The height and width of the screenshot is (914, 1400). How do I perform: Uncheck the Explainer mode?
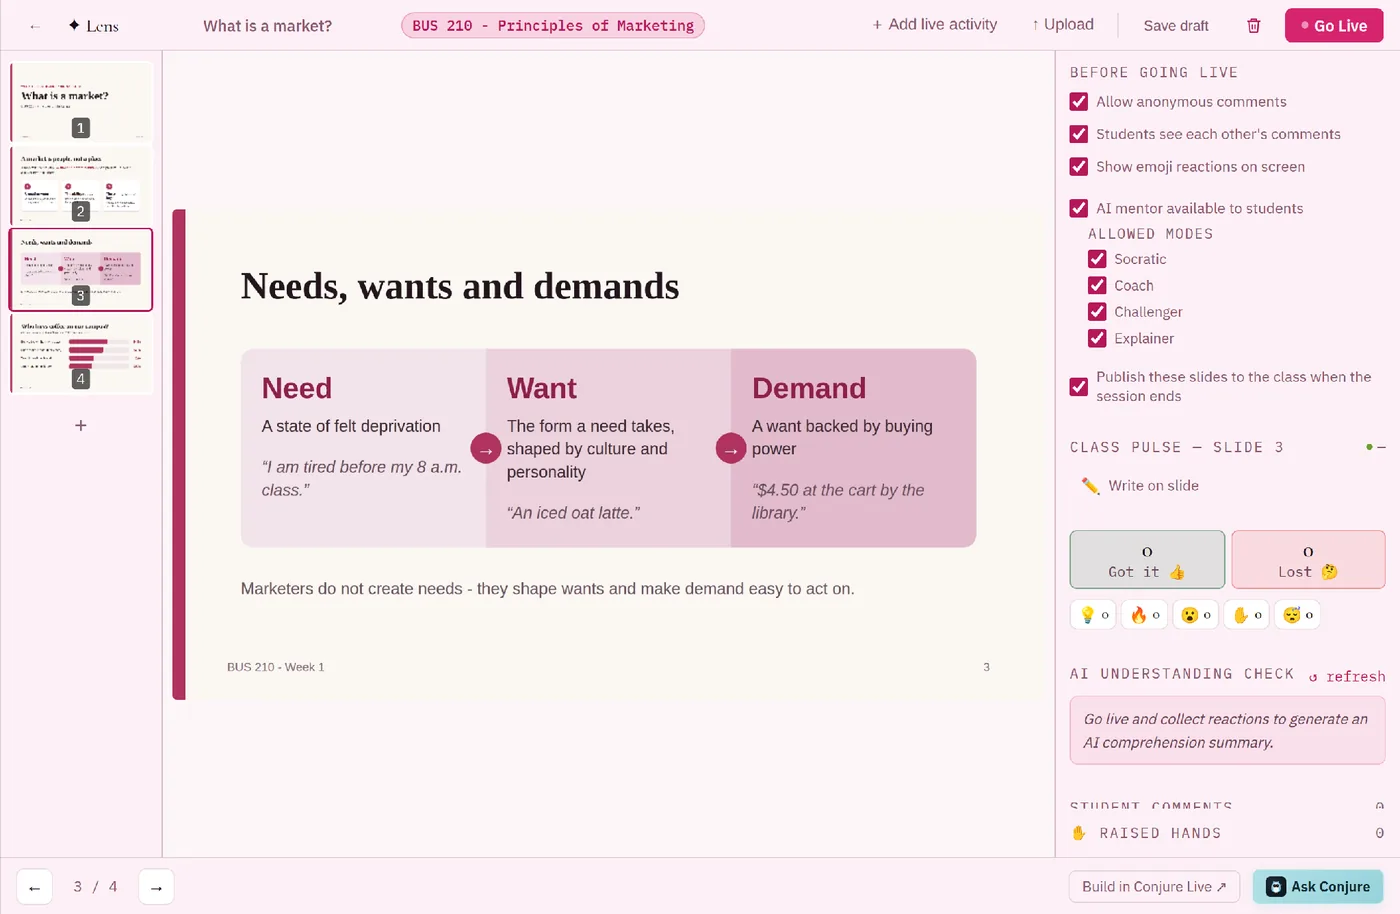click(x=1097, y=338)
